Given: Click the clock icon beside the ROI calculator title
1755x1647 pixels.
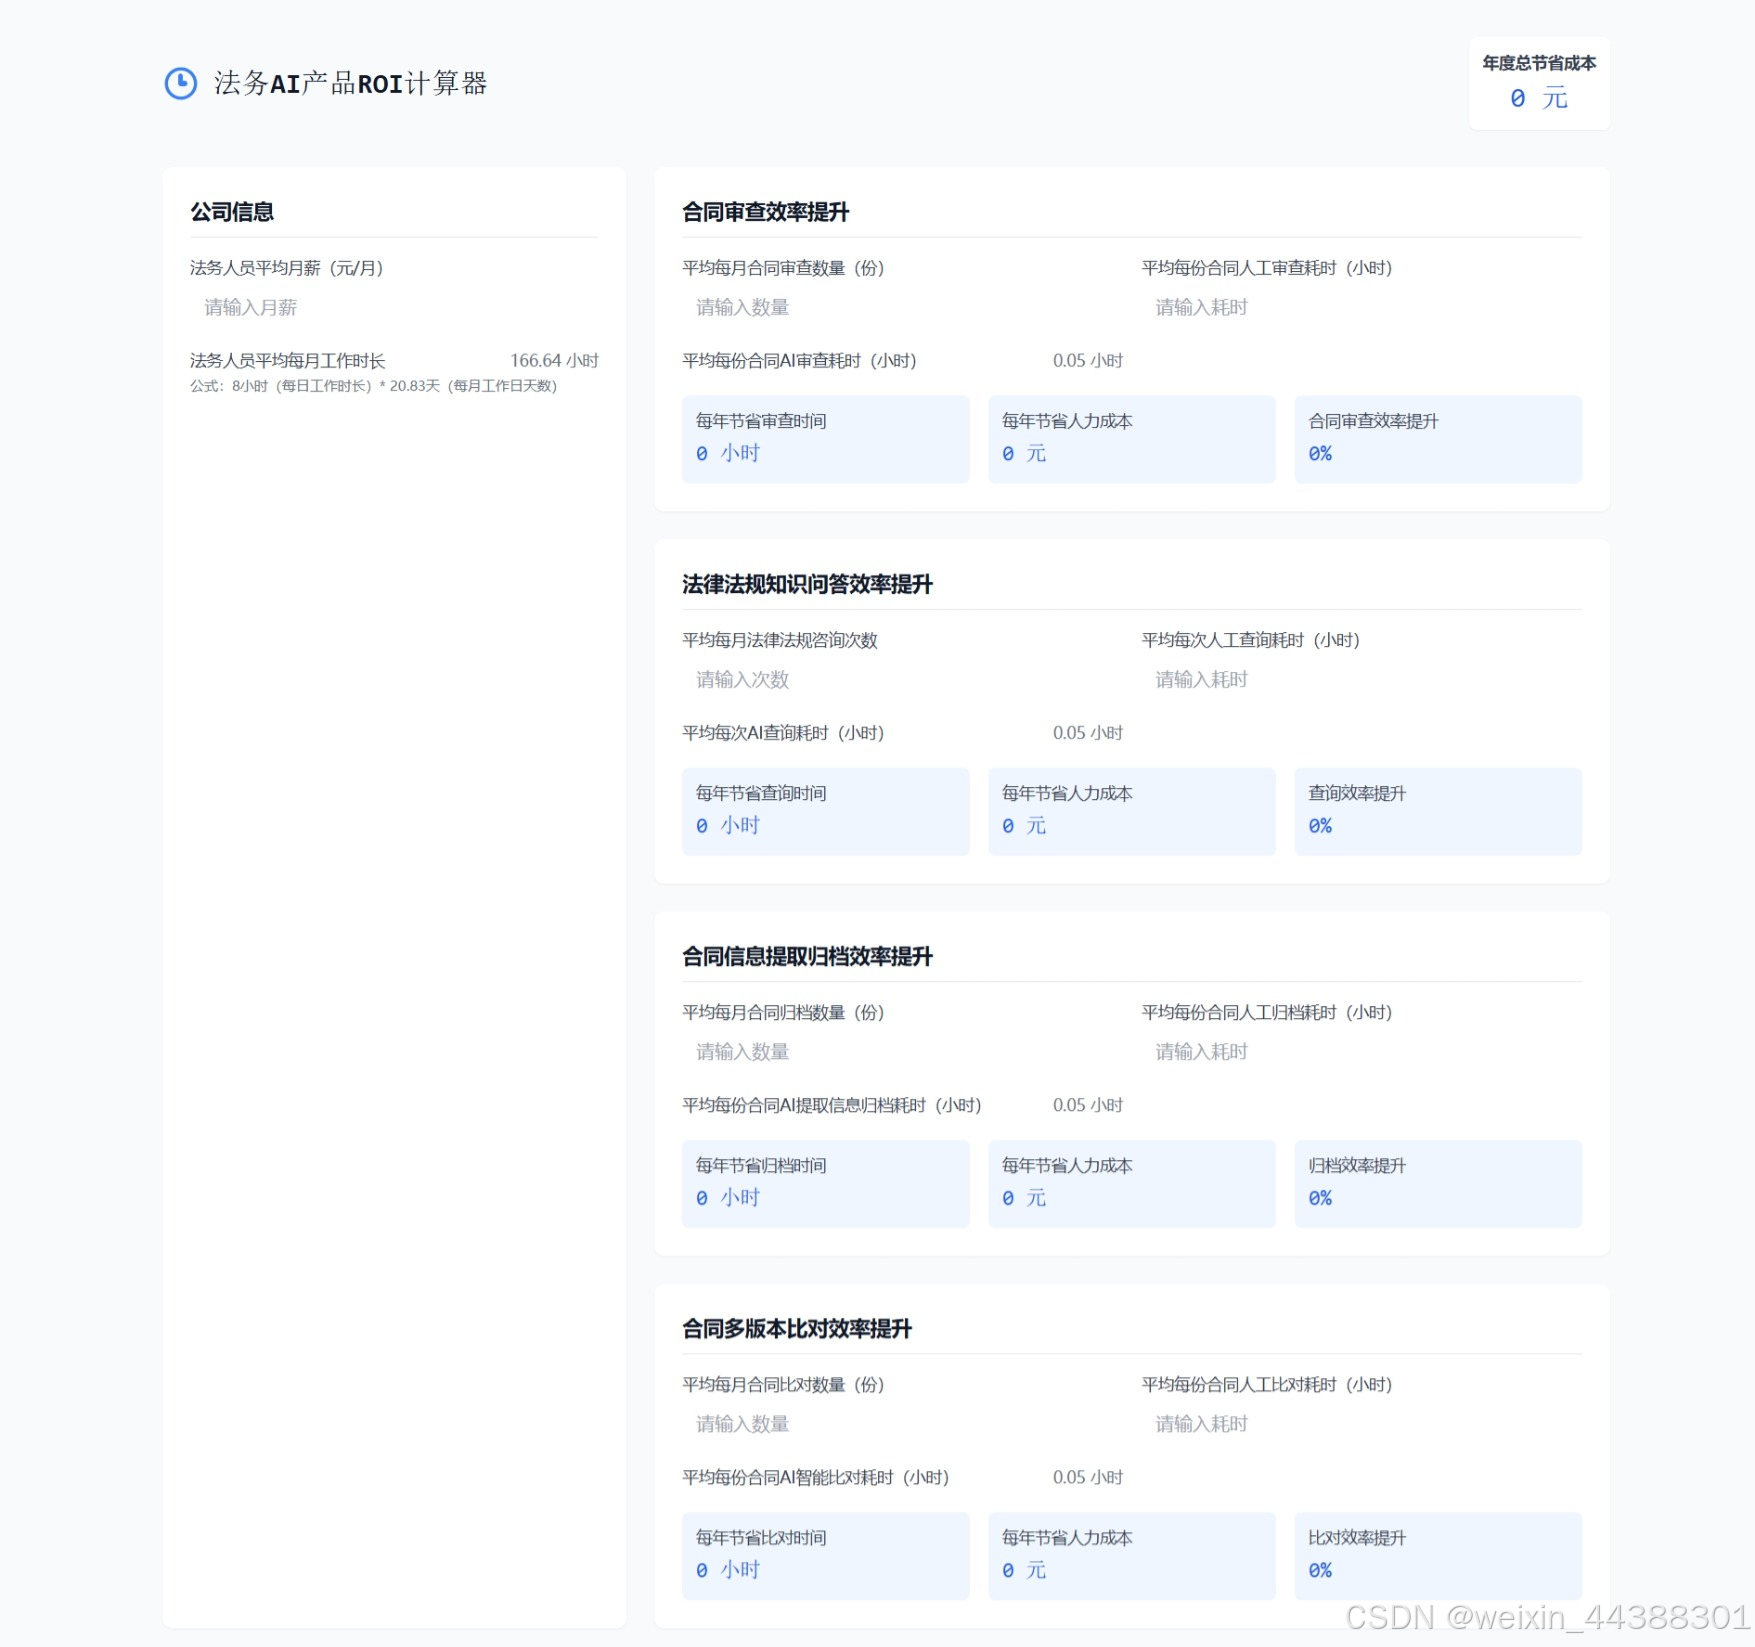Looking at the screenshot, I should (x=181, y=83).
